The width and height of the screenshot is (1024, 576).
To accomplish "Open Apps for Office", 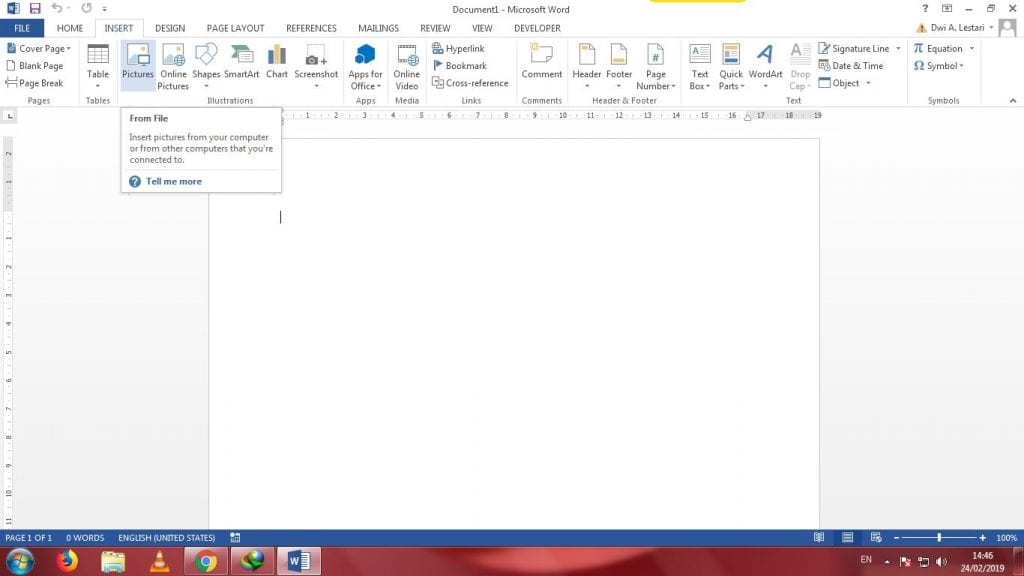I will [365, 67].
